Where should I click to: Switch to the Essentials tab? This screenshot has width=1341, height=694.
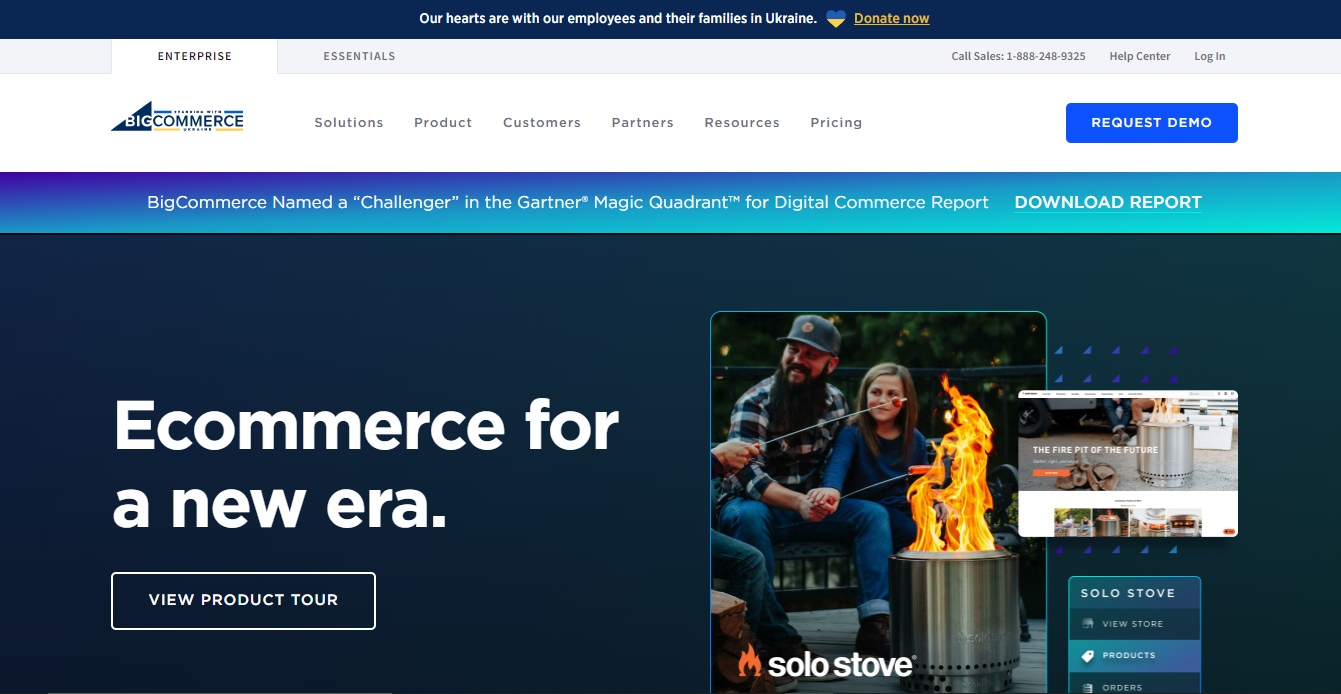(x=359, y=56)
